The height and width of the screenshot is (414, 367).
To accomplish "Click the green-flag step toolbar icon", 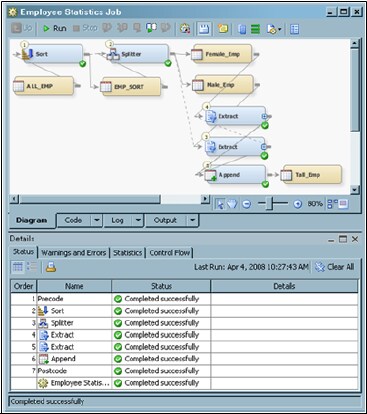I will pyautogui.click(x=152, y=28).
